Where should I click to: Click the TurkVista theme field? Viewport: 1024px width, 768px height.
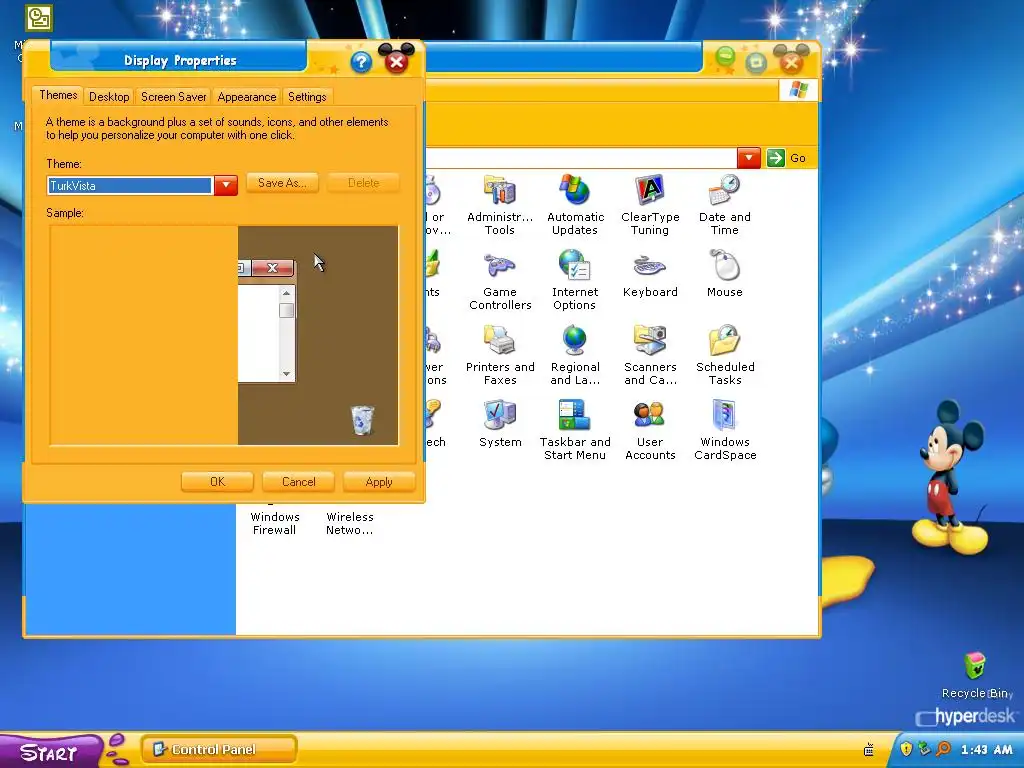pyautogui.click(x=129, y=185)
